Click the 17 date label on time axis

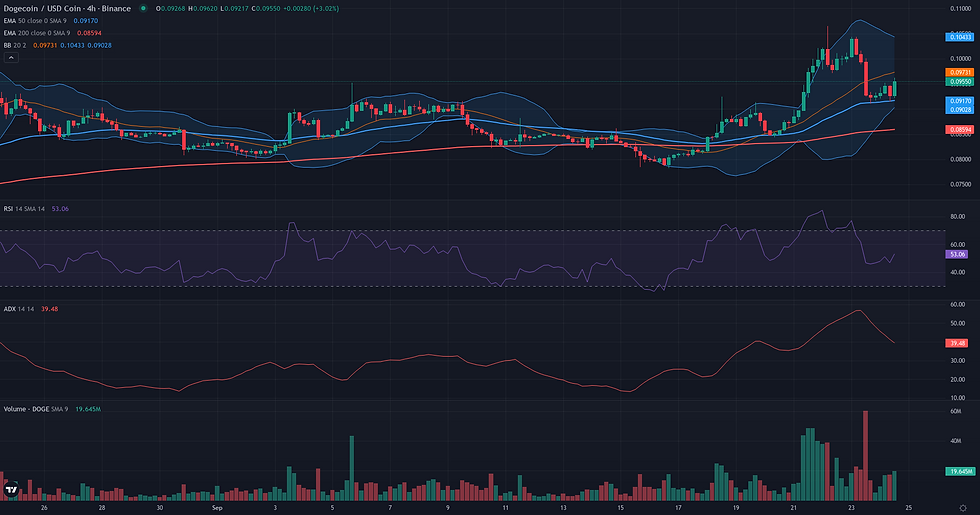click(678, 508)
